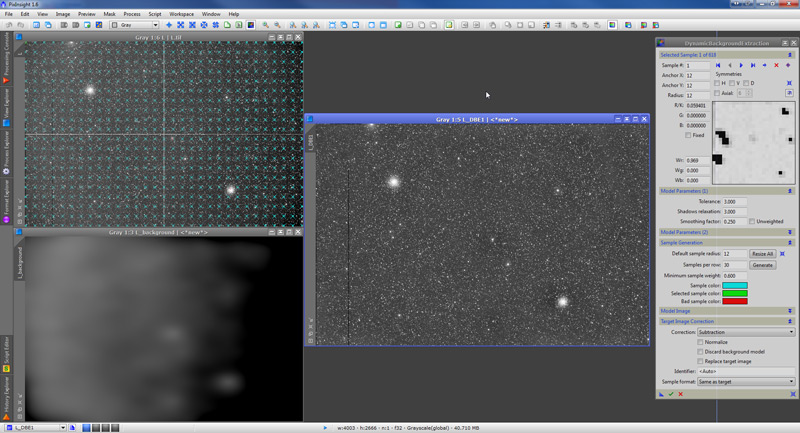Click next sample arrow button
This screenshot has height=433, width=800.
point(741,65)
